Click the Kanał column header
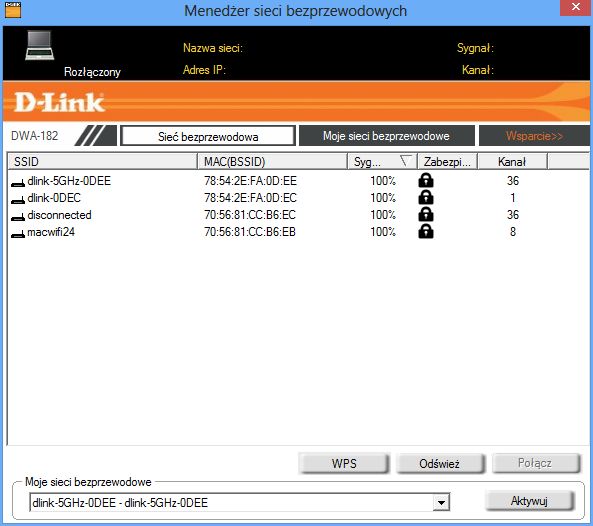Viewport: 593px width, 526px height. [512, 161]
